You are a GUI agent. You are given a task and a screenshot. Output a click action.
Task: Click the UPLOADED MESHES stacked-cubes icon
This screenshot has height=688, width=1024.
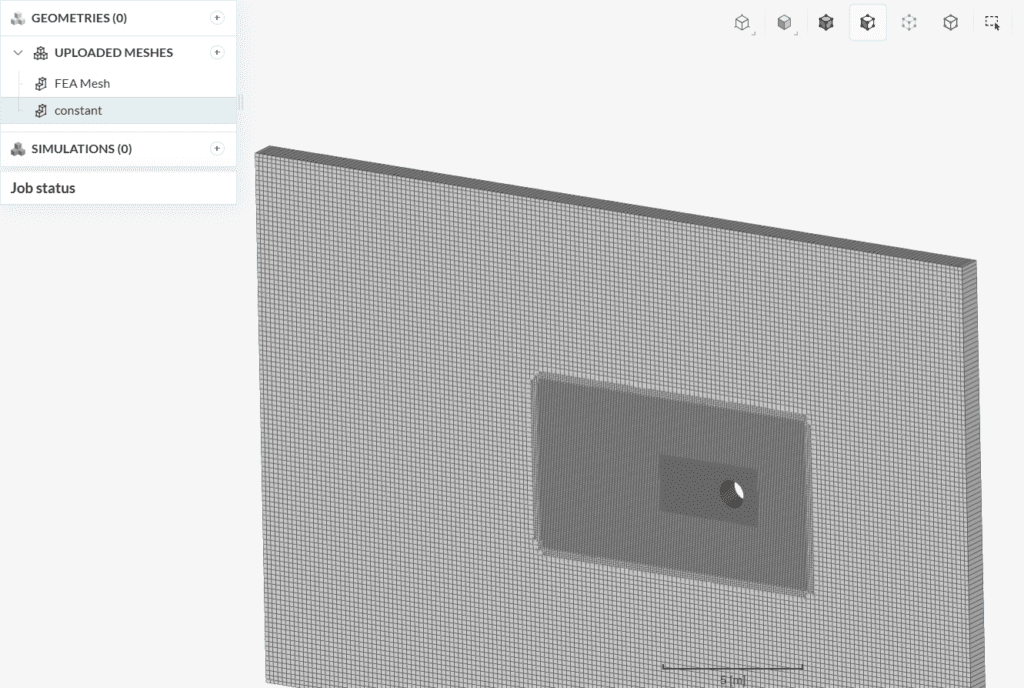40,52
